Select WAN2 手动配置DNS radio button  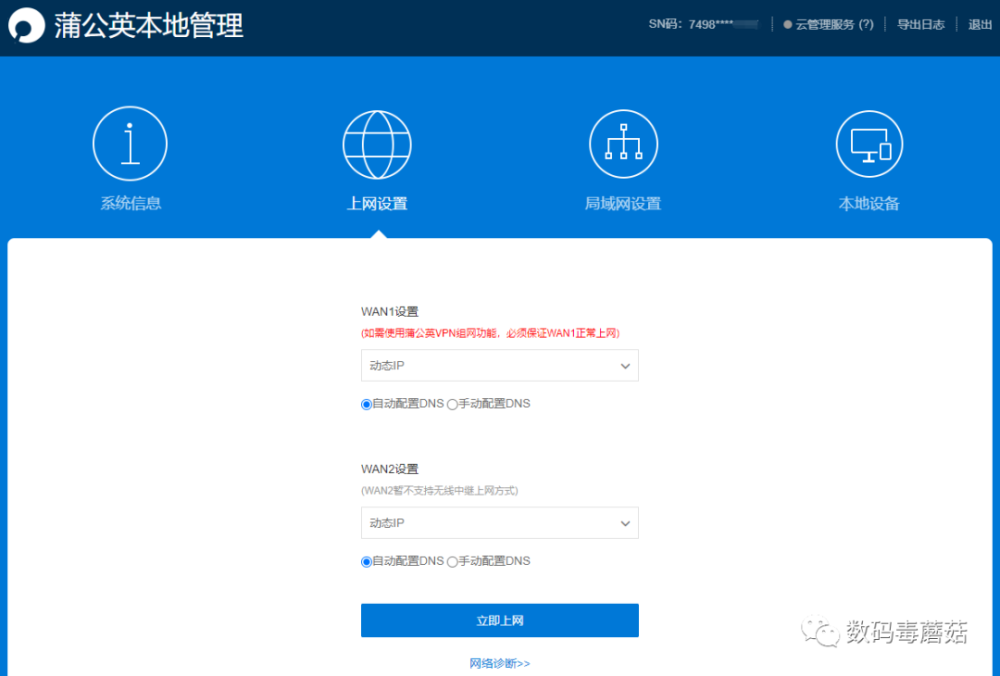click(x=452, y=562)
